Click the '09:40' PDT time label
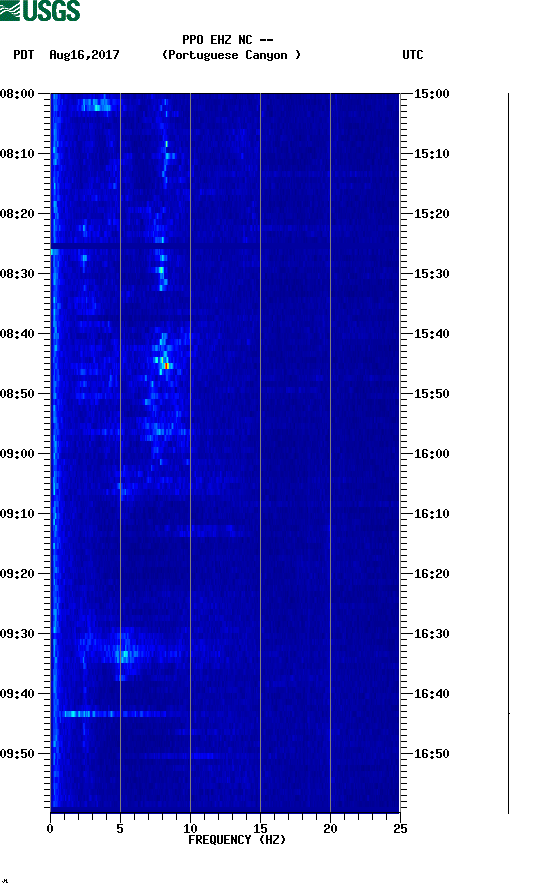This screenshot has height=892, width=552. click(x=18, y=694)
